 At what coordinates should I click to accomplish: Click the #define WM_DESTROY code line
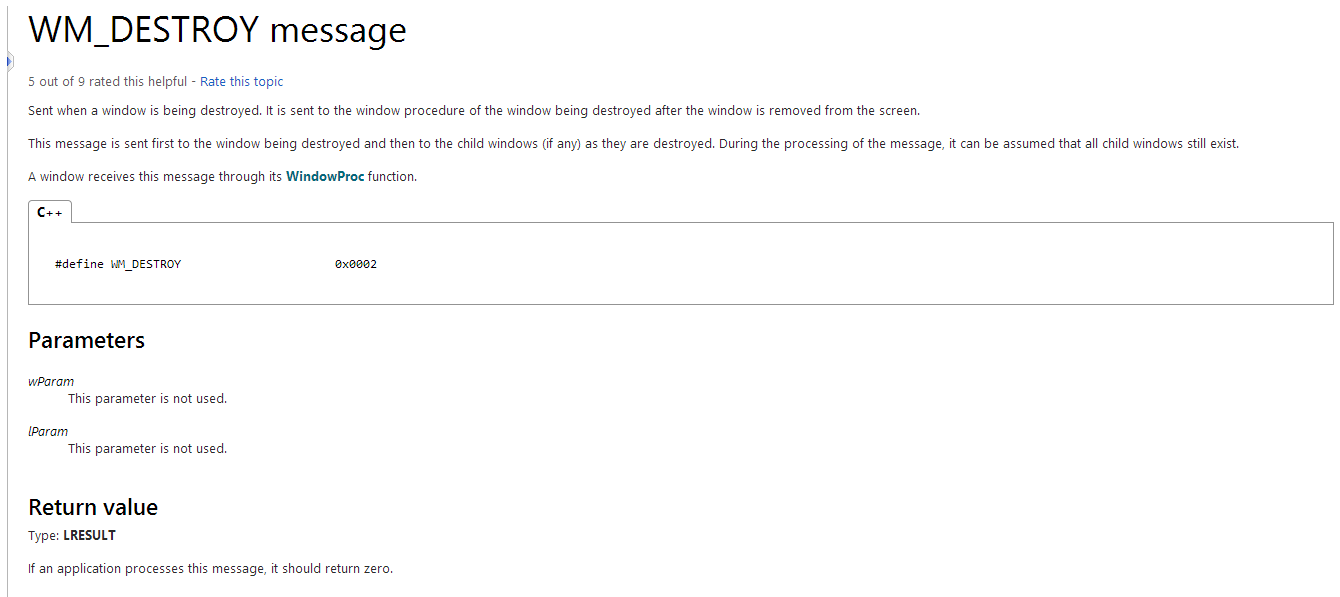(x=118, y=264)
